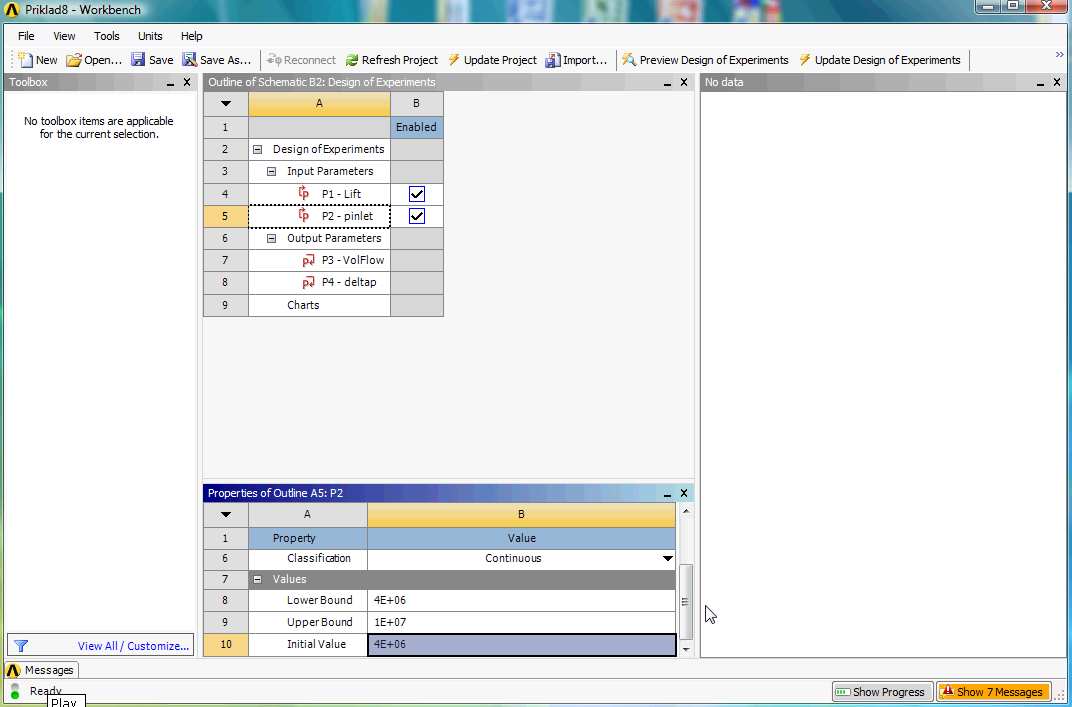Click the warning icon on Show 7 Messages
The height and width of the screenshot is (707, 1072).
(x=948, y=691)
